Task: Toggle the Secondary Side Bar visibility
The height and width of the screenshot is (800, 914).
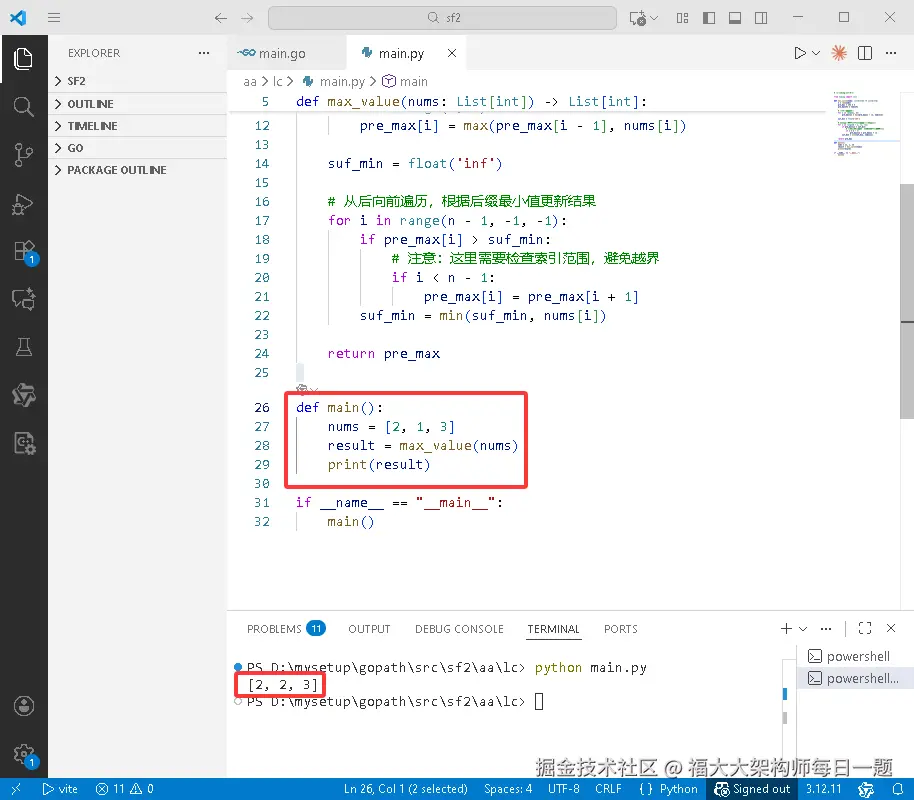Action: point(761,18)
